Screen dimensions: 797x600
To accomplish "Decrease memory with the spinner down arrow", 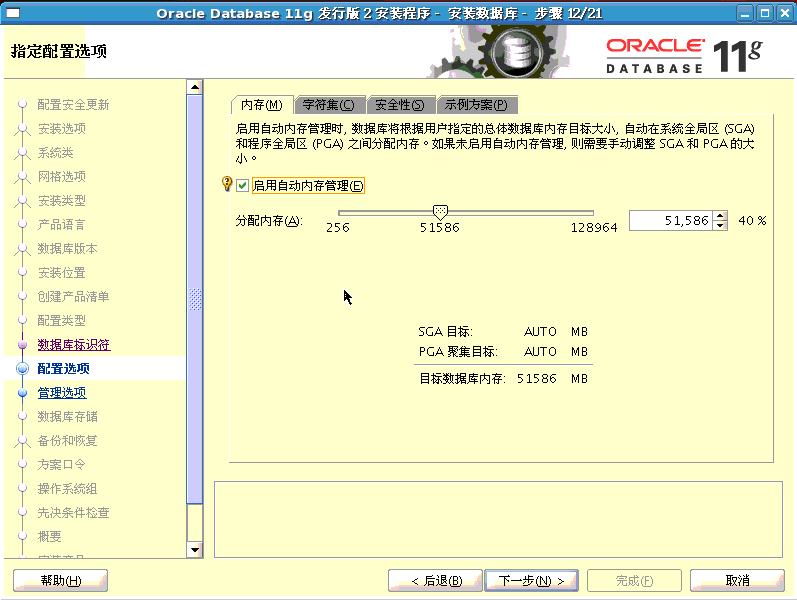I will (x=720, y=225).
